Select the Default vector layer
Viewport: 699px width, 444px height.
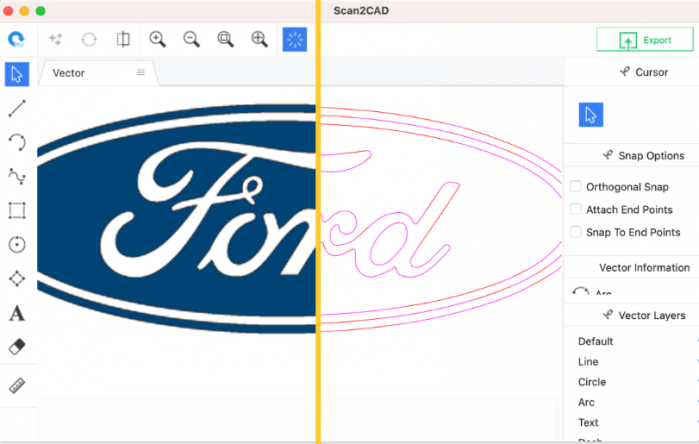point(595,341)
